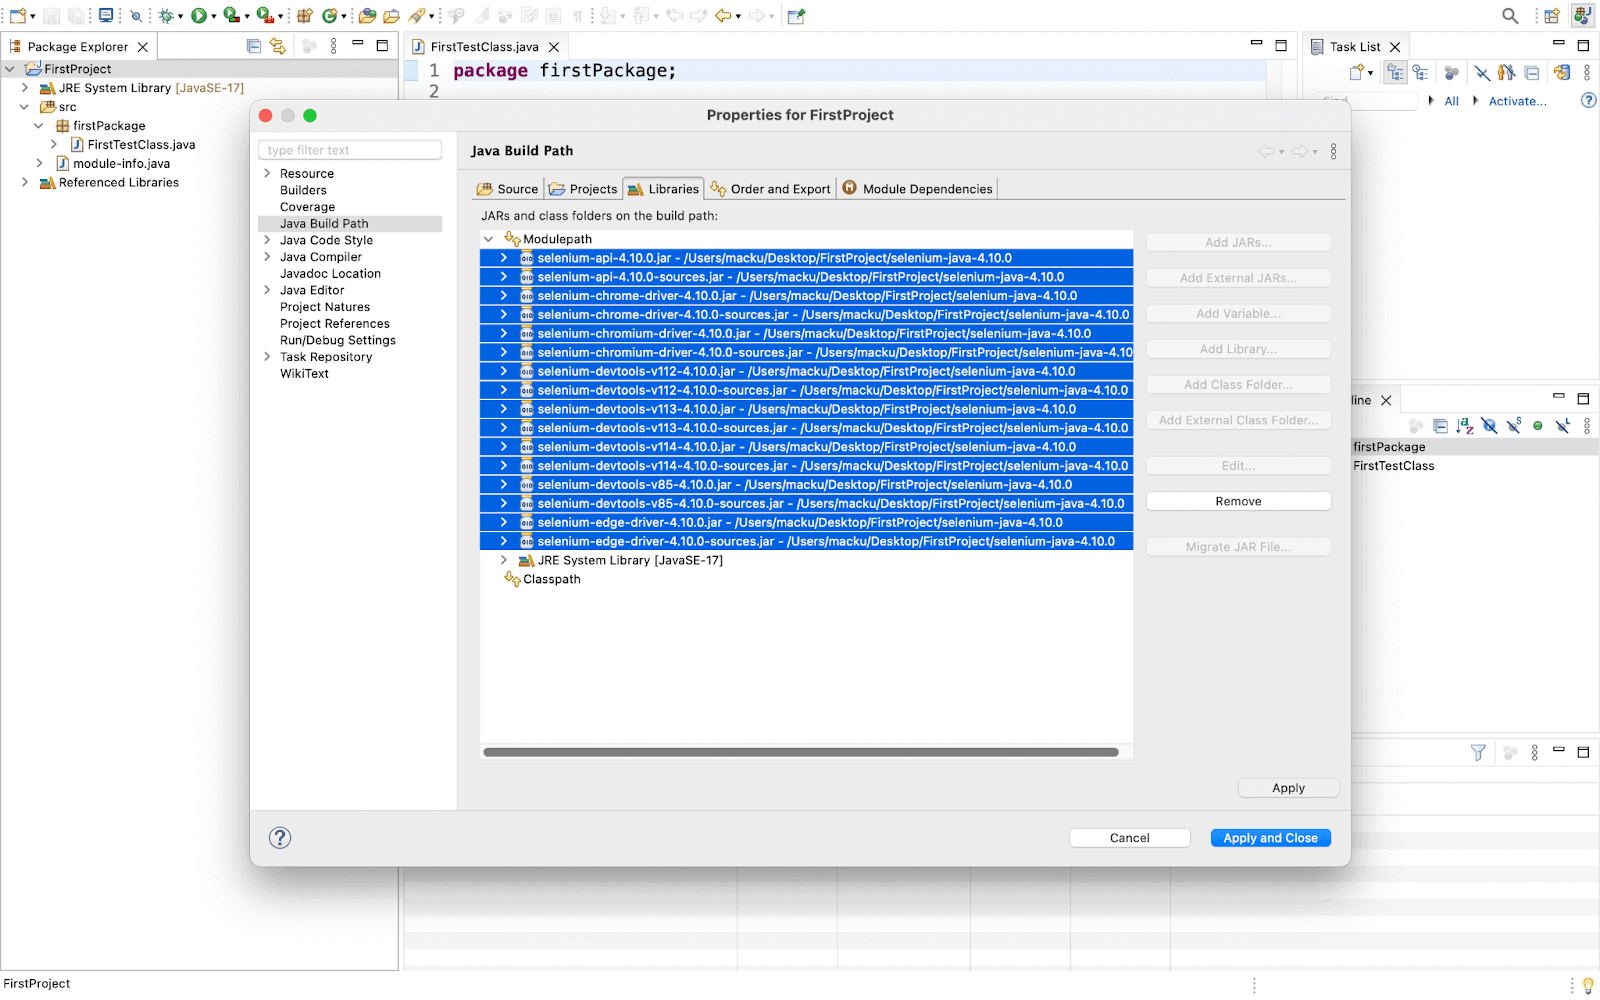Switch to the Order and Export tab
The width and height of the screenshot is (1600, 1000).
[x=770, y=189]
